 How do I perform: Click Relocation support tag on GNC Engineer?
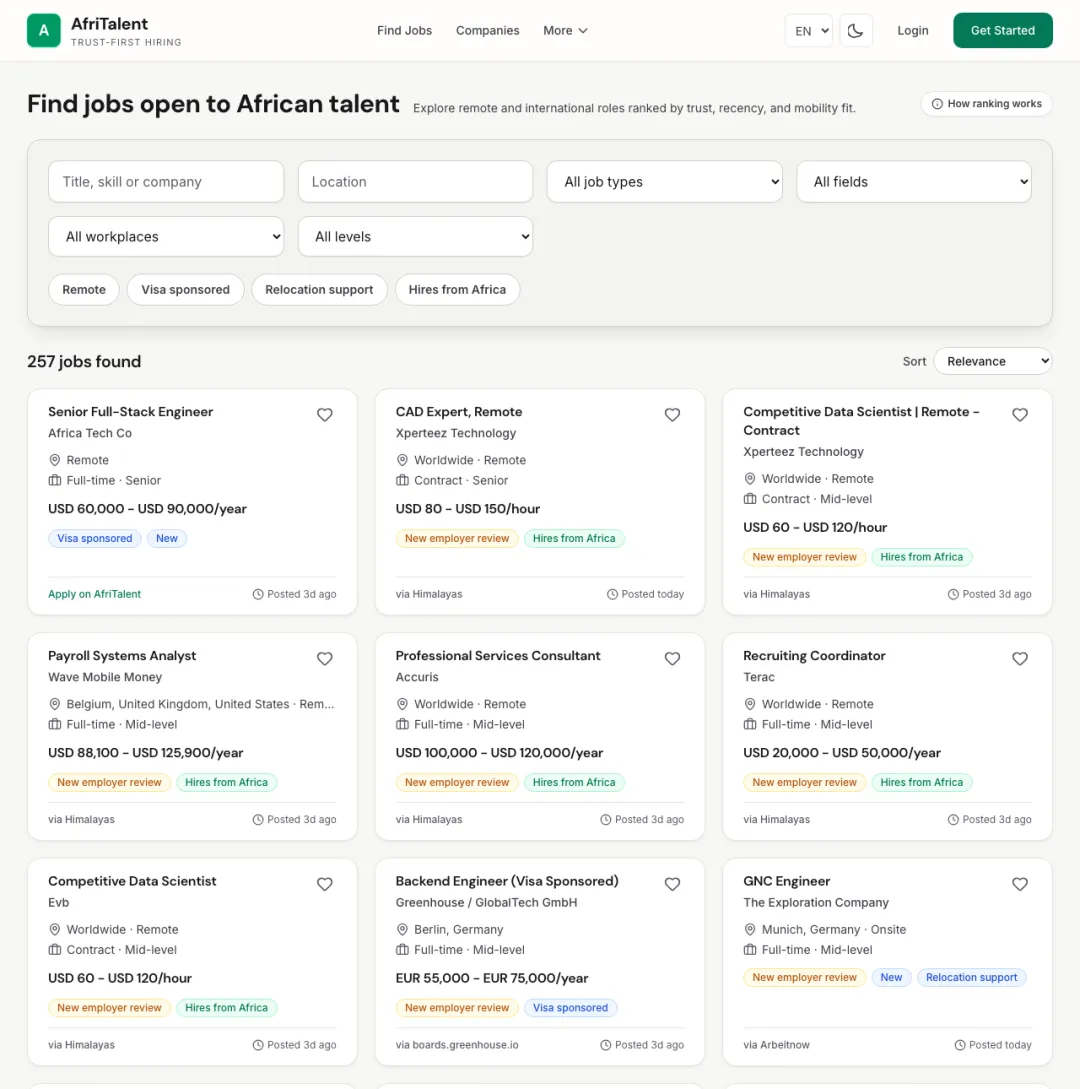971,977
